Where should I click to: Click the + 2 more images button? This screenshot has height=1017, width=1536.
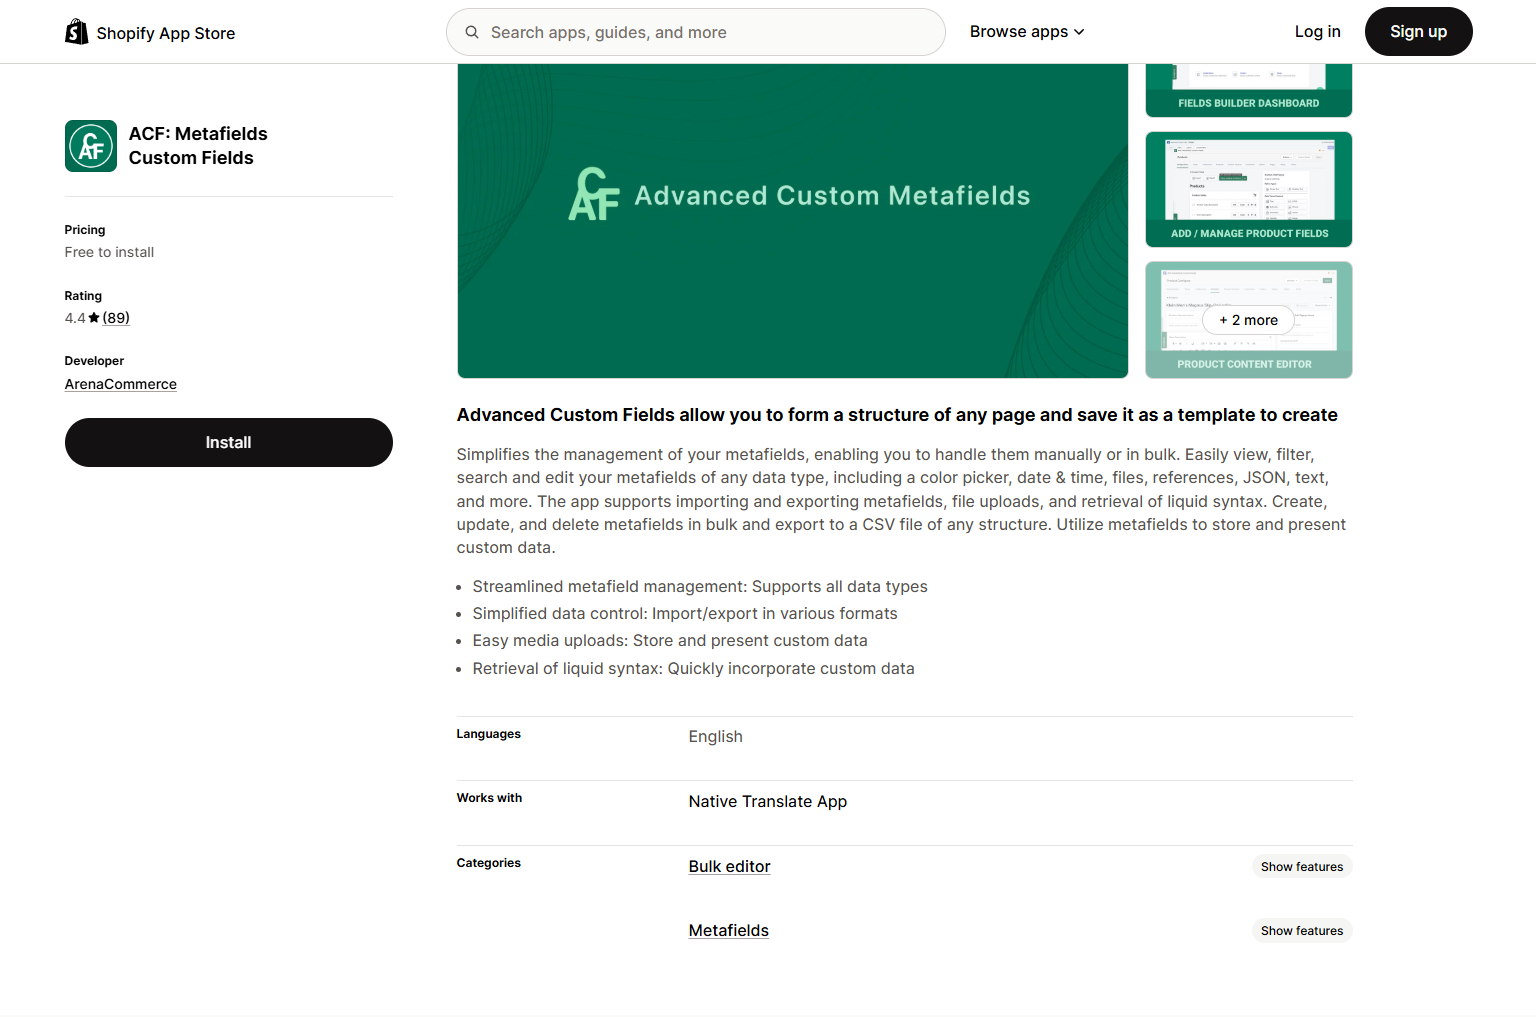coord(1248,320)
